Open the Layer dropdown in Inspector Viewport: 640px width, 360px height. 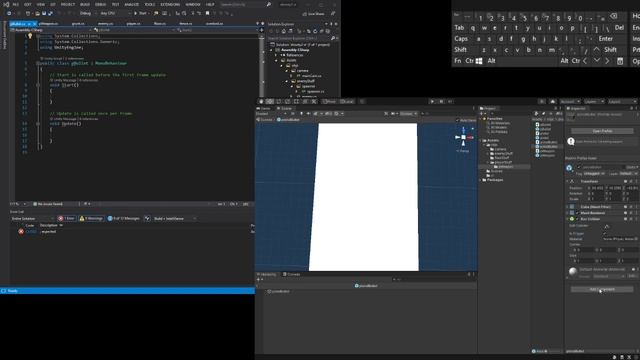[x=629, y=173]
